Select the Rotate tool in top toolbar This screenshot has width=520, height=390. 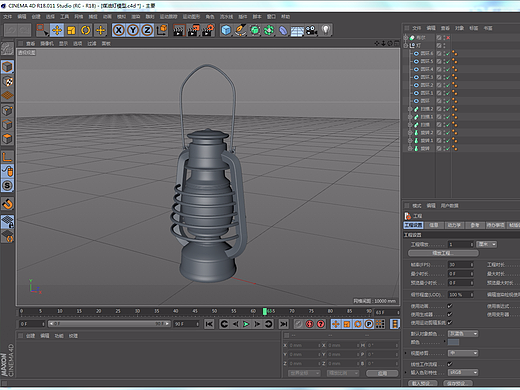click(86, 30)
